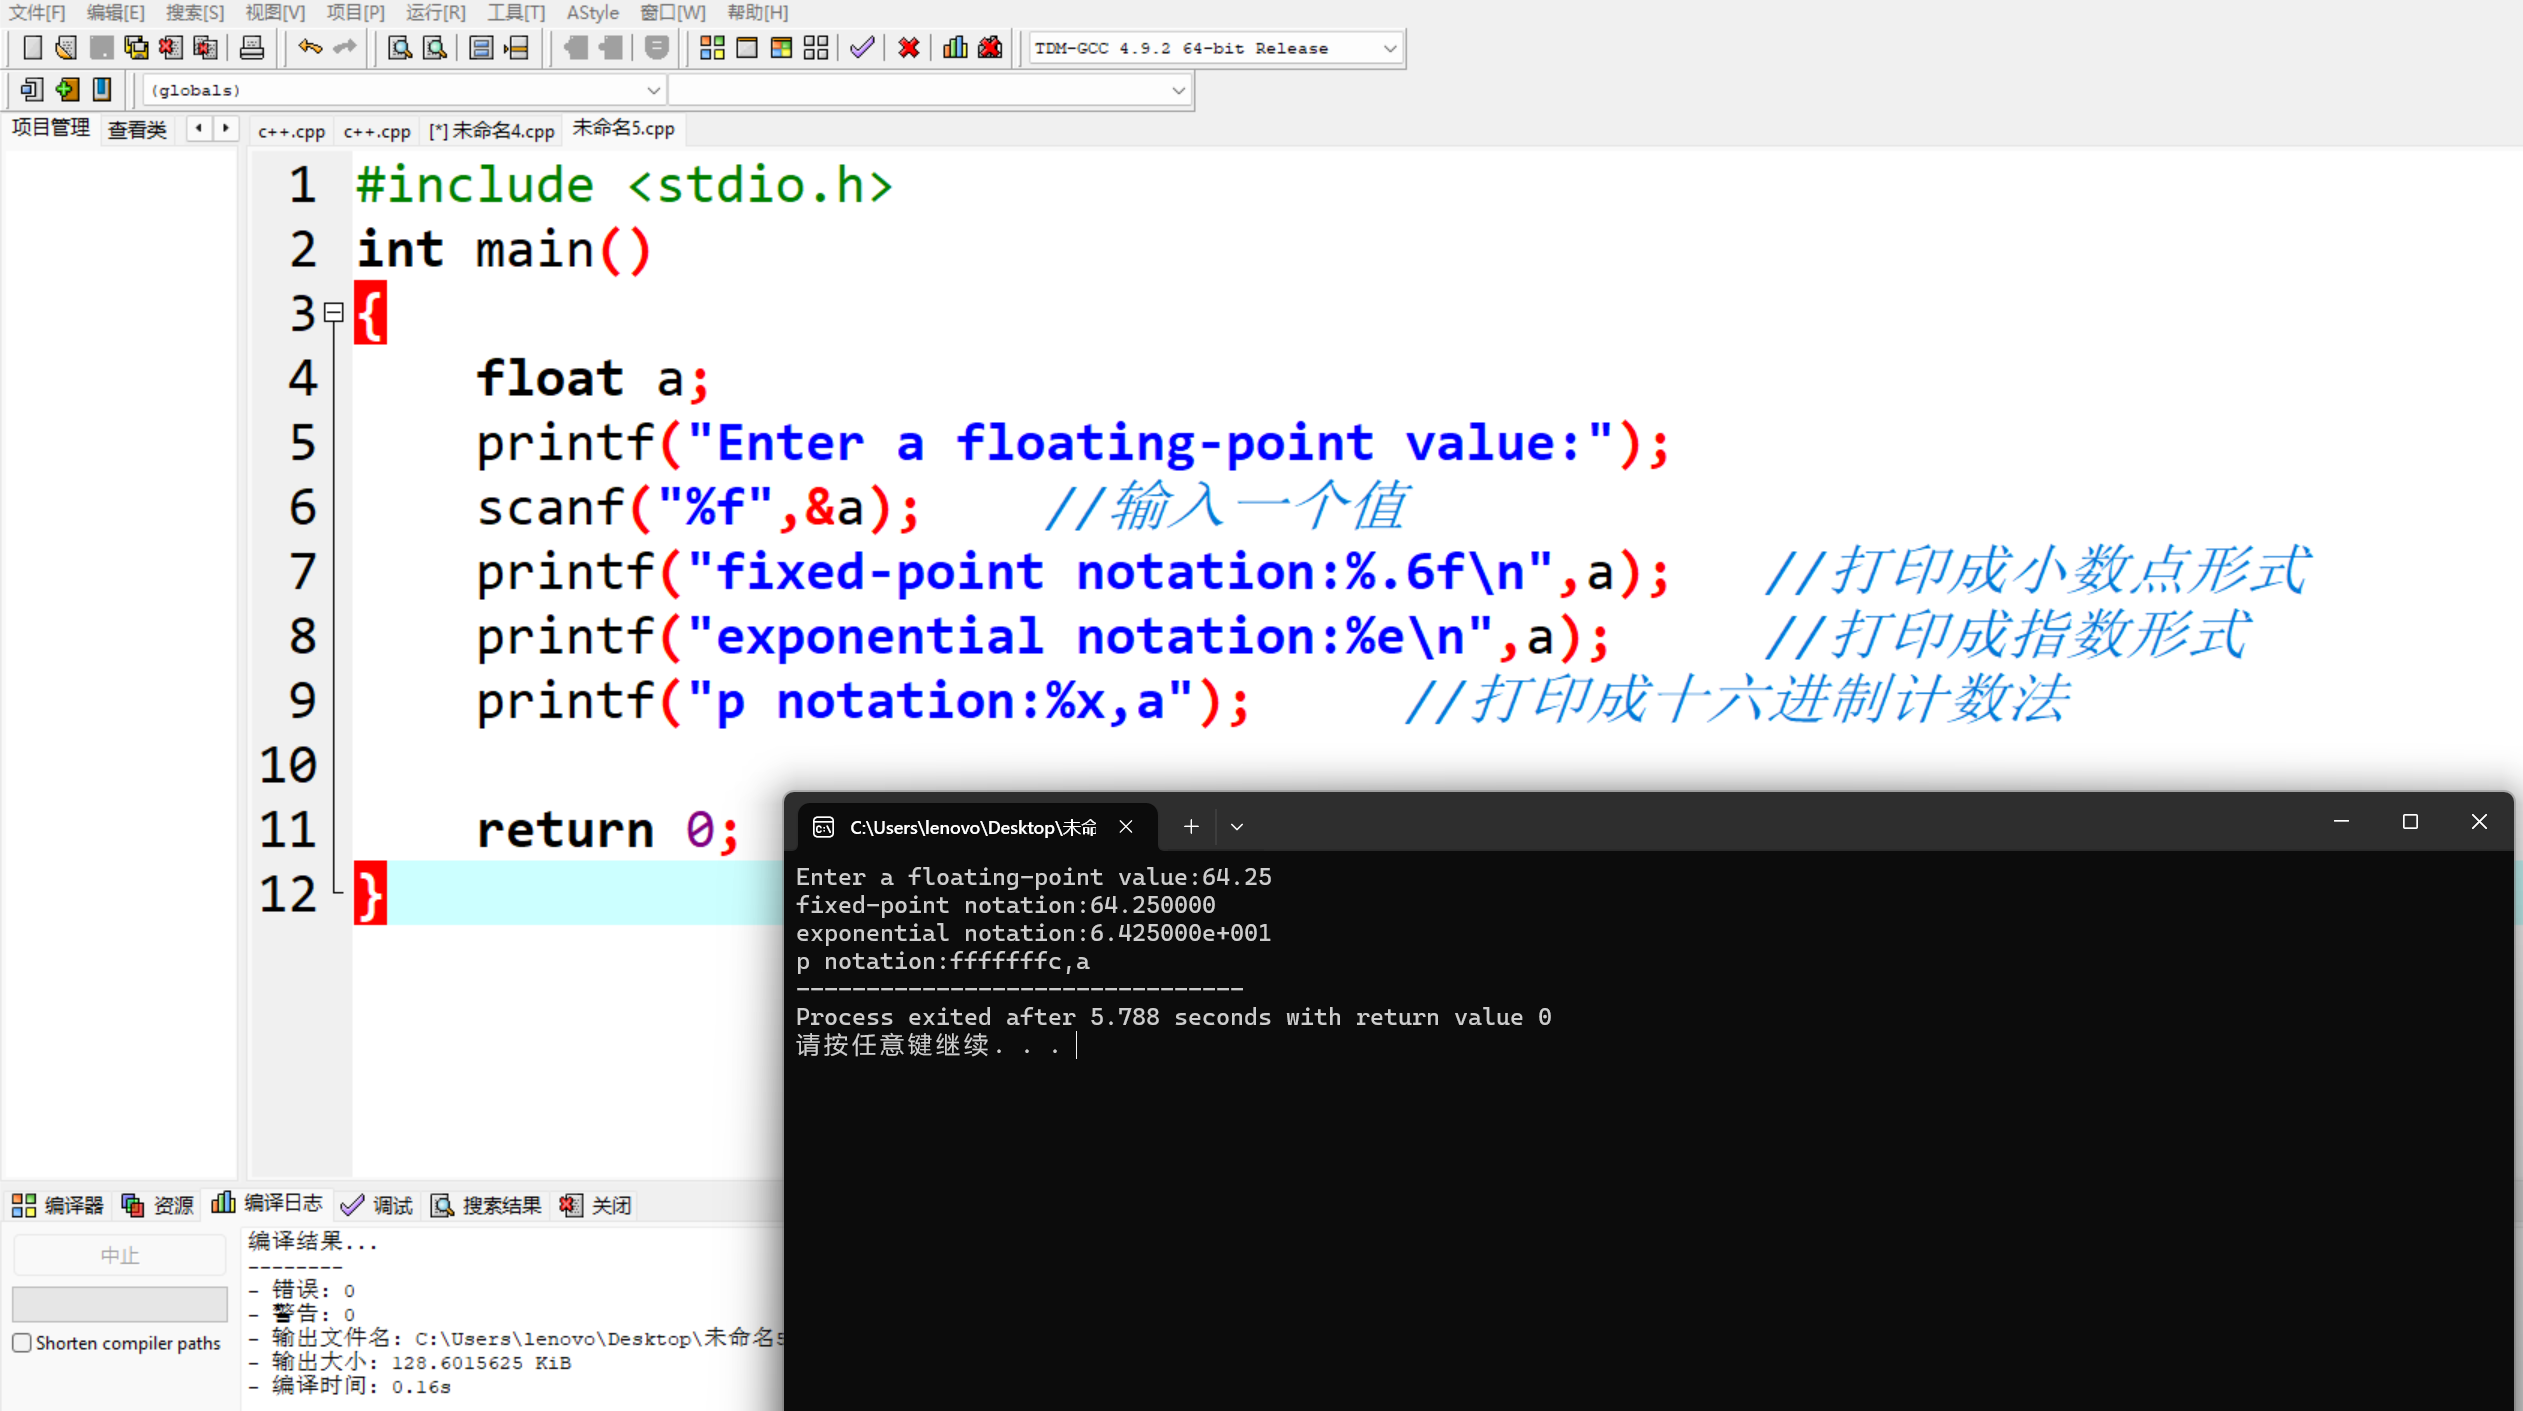Enable the Shorten compiler paths checkbox

click(22, 1343)
